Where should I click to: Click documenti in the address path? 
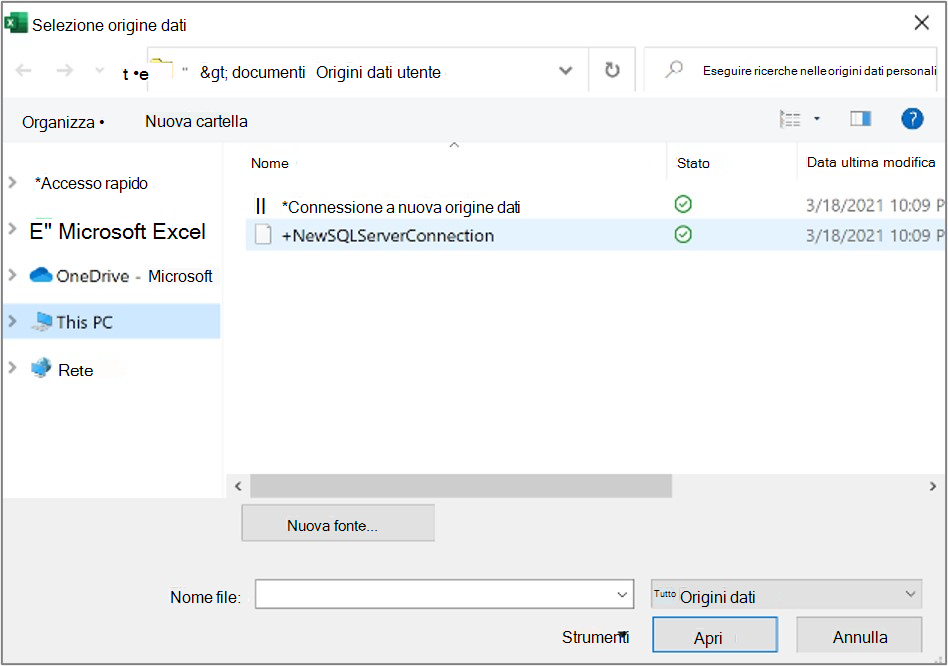(268, 73)
